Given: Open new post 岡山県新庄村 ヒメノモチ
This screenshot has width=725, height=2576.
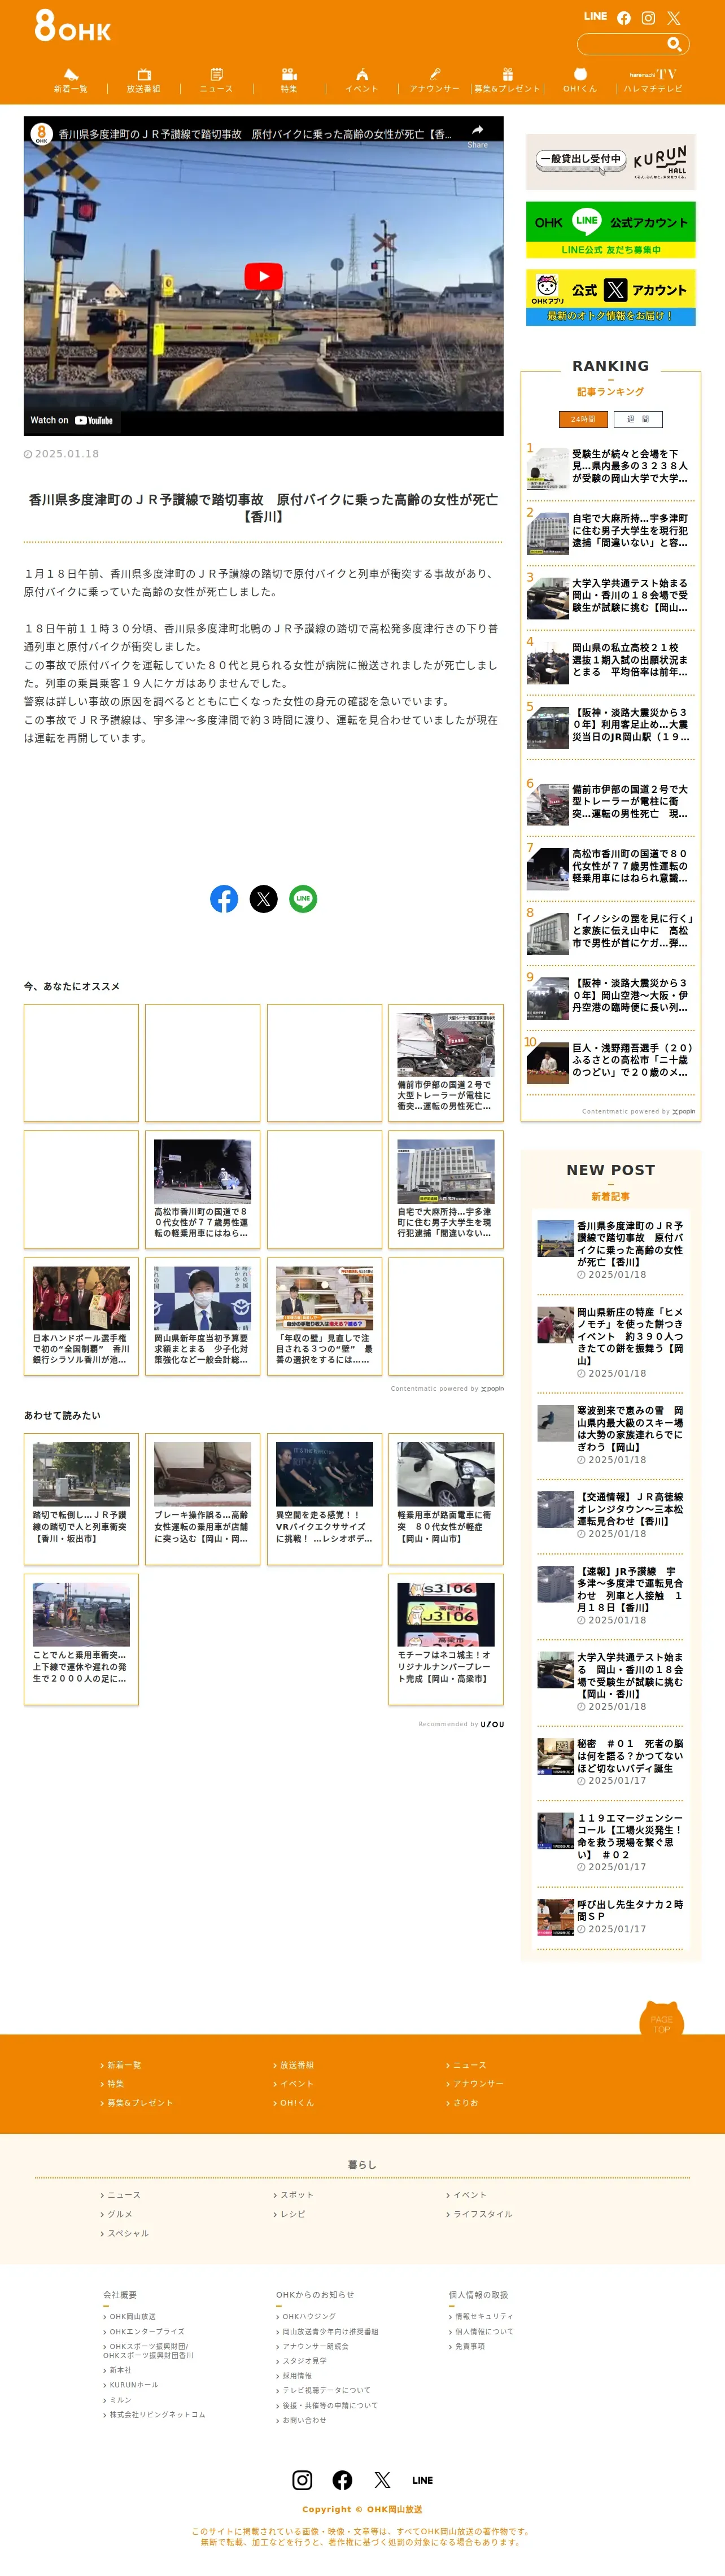Looking at the screenshot, I should tap(610, 1342).
